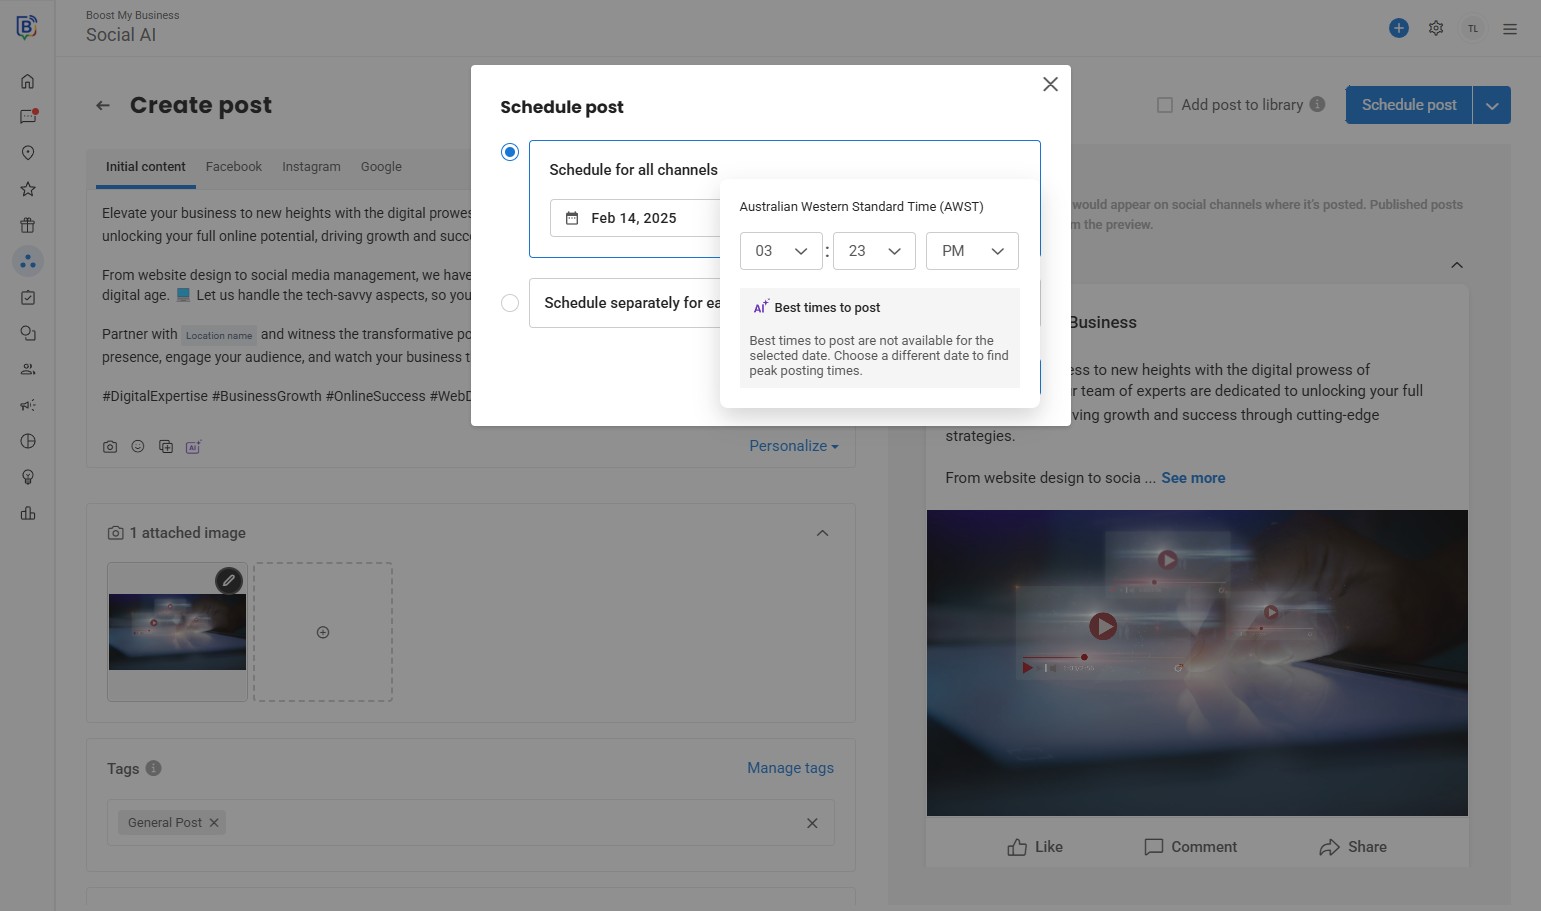Open the hour dropdown showing 03
1541x911 pixels.
781,251
